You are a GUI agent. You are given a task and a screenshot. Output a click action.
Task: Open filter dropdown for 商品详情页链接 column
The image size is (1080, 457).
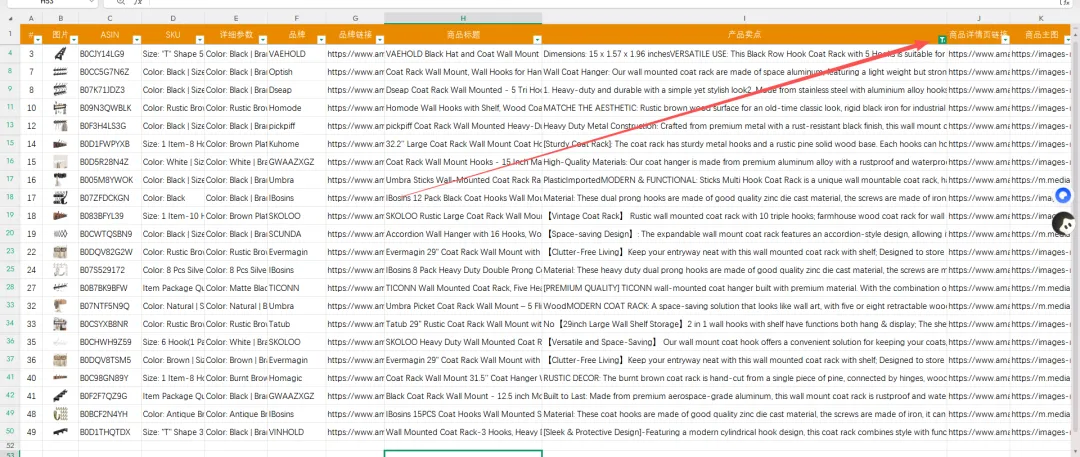pyautogui.click(x=1005, y=40)
